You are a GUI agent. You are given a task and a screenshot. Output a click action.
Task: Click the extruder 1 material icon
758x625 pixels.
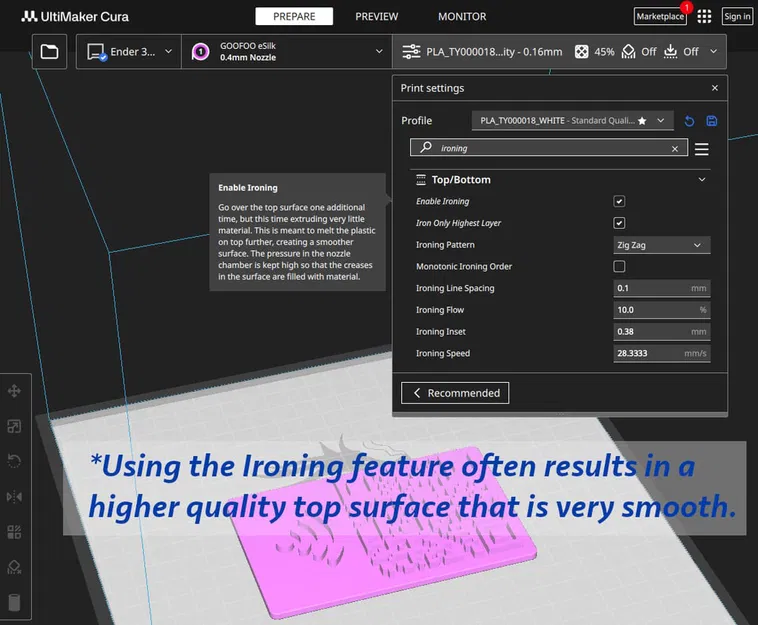click(200, 52)
